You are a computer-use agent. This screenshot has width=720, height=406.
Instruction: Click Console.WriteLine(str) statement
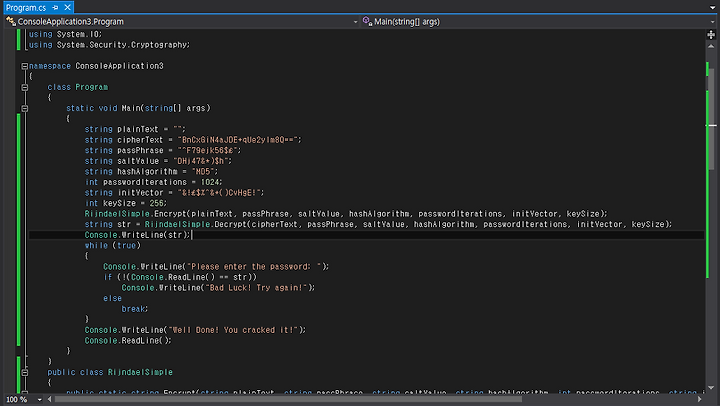coord(137,235)
